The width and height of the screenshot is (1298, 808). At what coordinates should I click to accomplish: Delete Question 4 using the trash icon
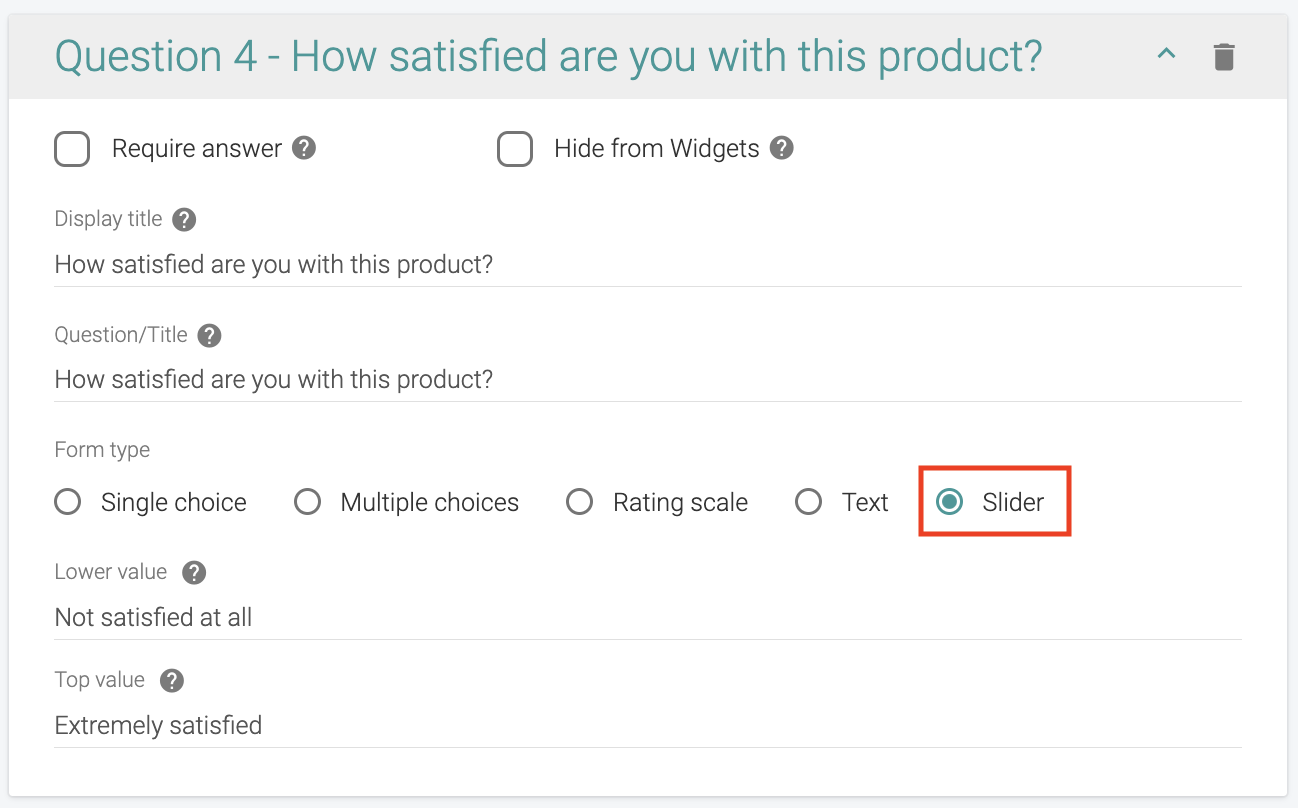coord(1226,56)
